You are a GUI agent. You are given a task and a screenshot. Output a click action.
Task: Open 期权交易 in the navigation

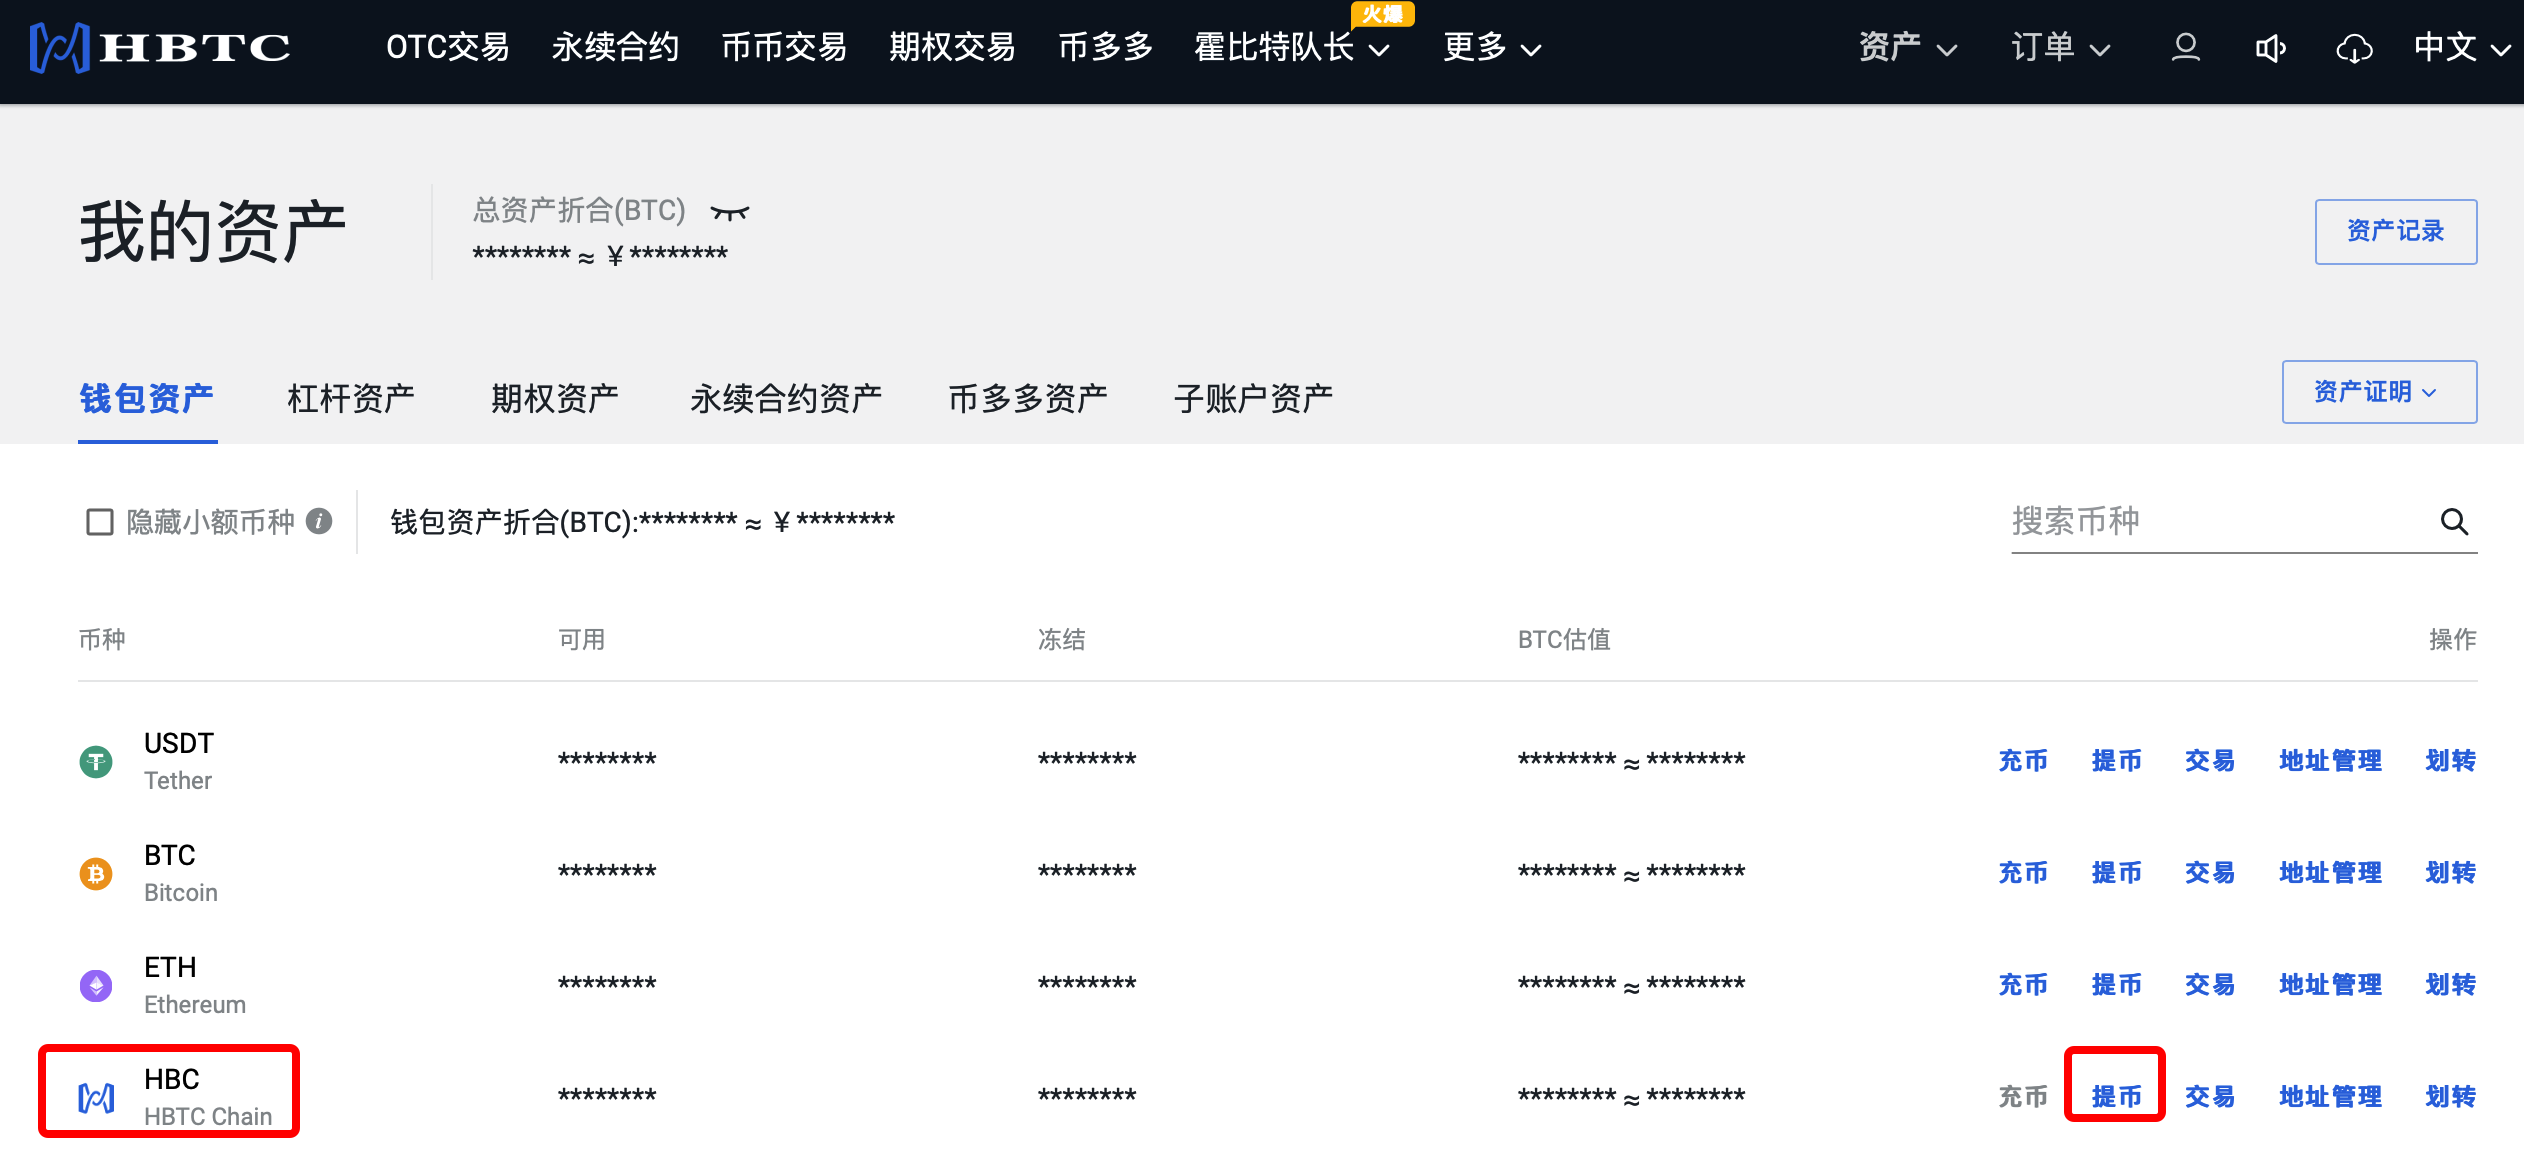[952, 47]
